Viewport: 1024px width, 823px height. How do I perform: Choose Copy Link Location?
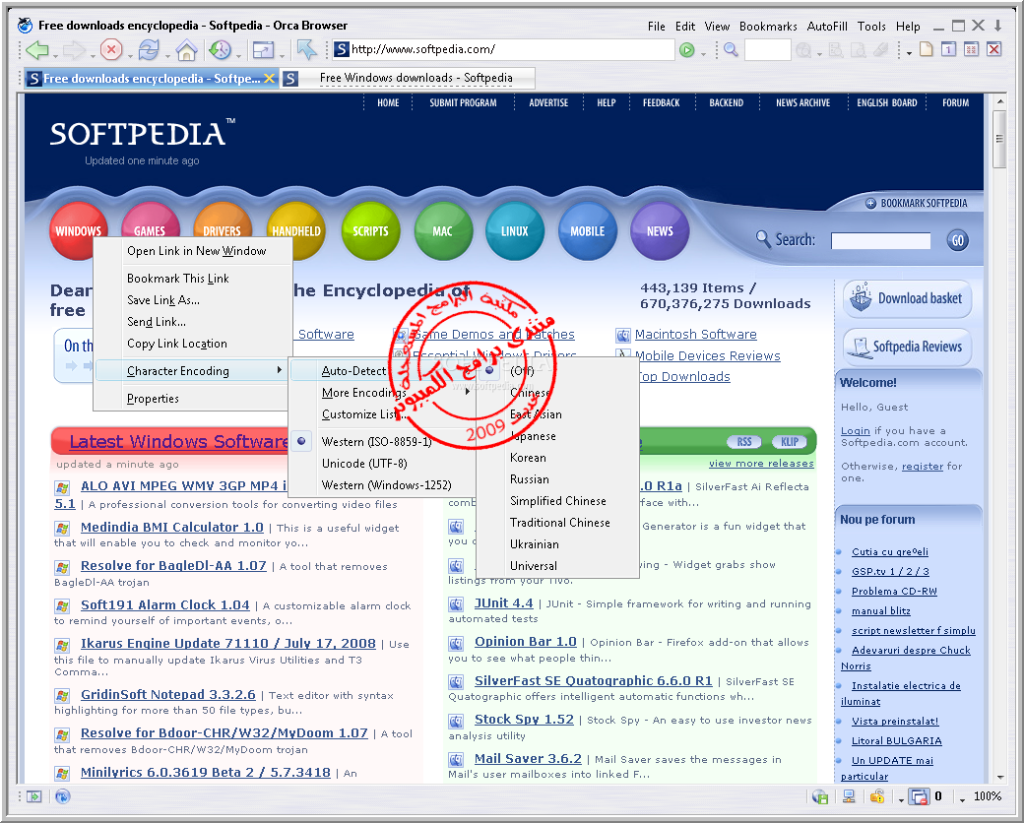click(x=192, y=344)
